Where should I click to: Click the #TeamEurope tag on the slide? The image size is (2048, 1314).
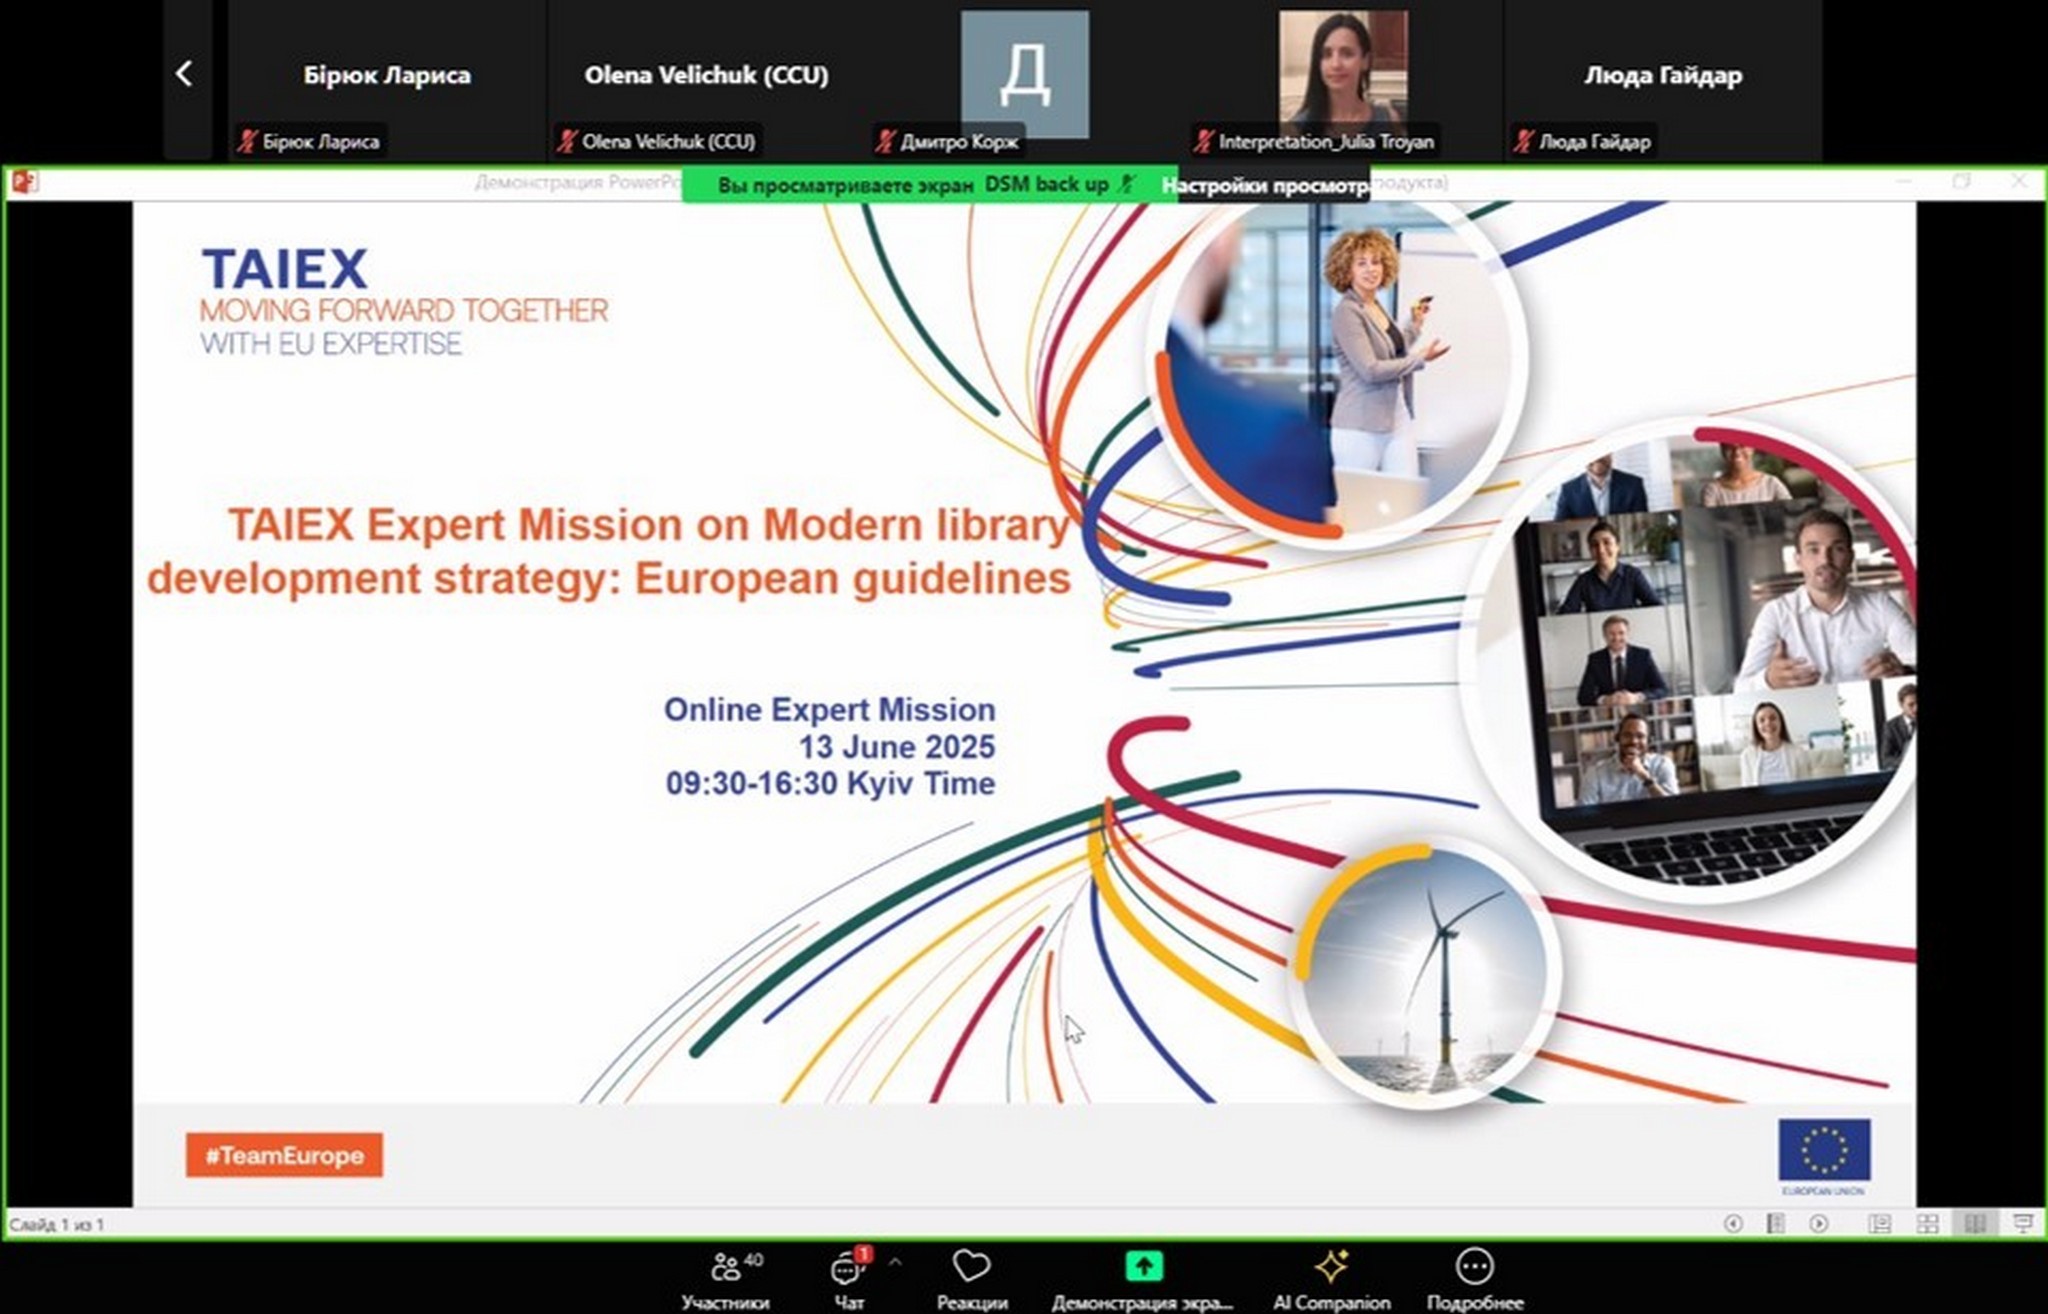click(284, 1155)
